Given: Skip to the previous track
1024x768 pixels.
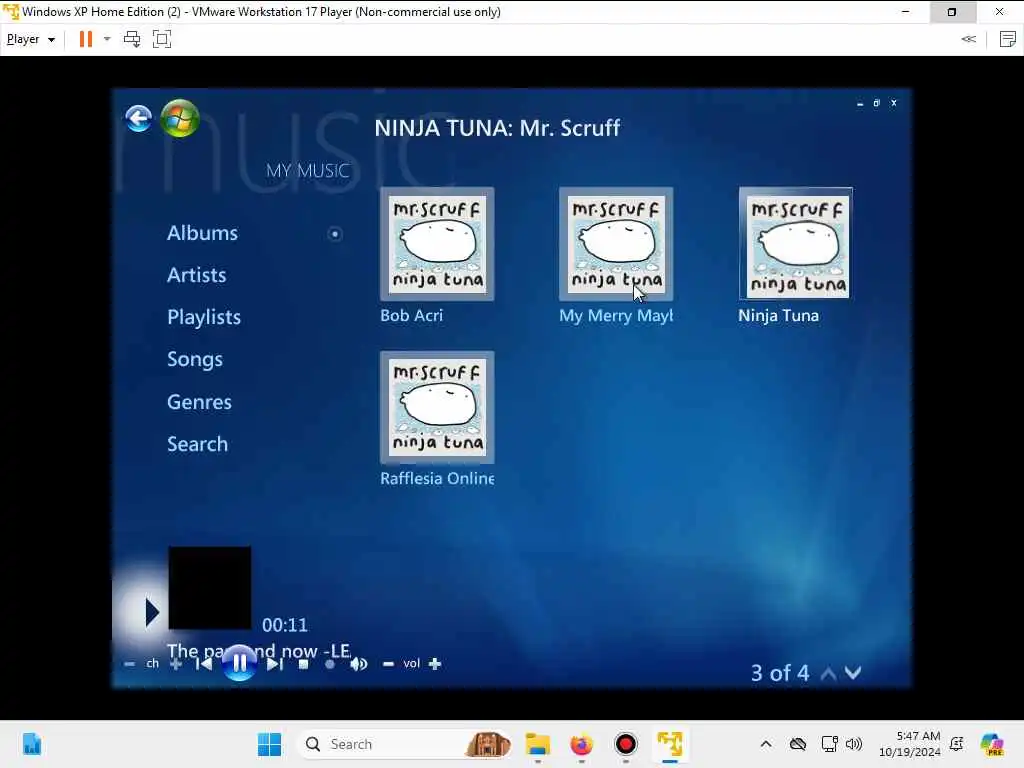Looking at the screenshot, I should click(203, 664).
